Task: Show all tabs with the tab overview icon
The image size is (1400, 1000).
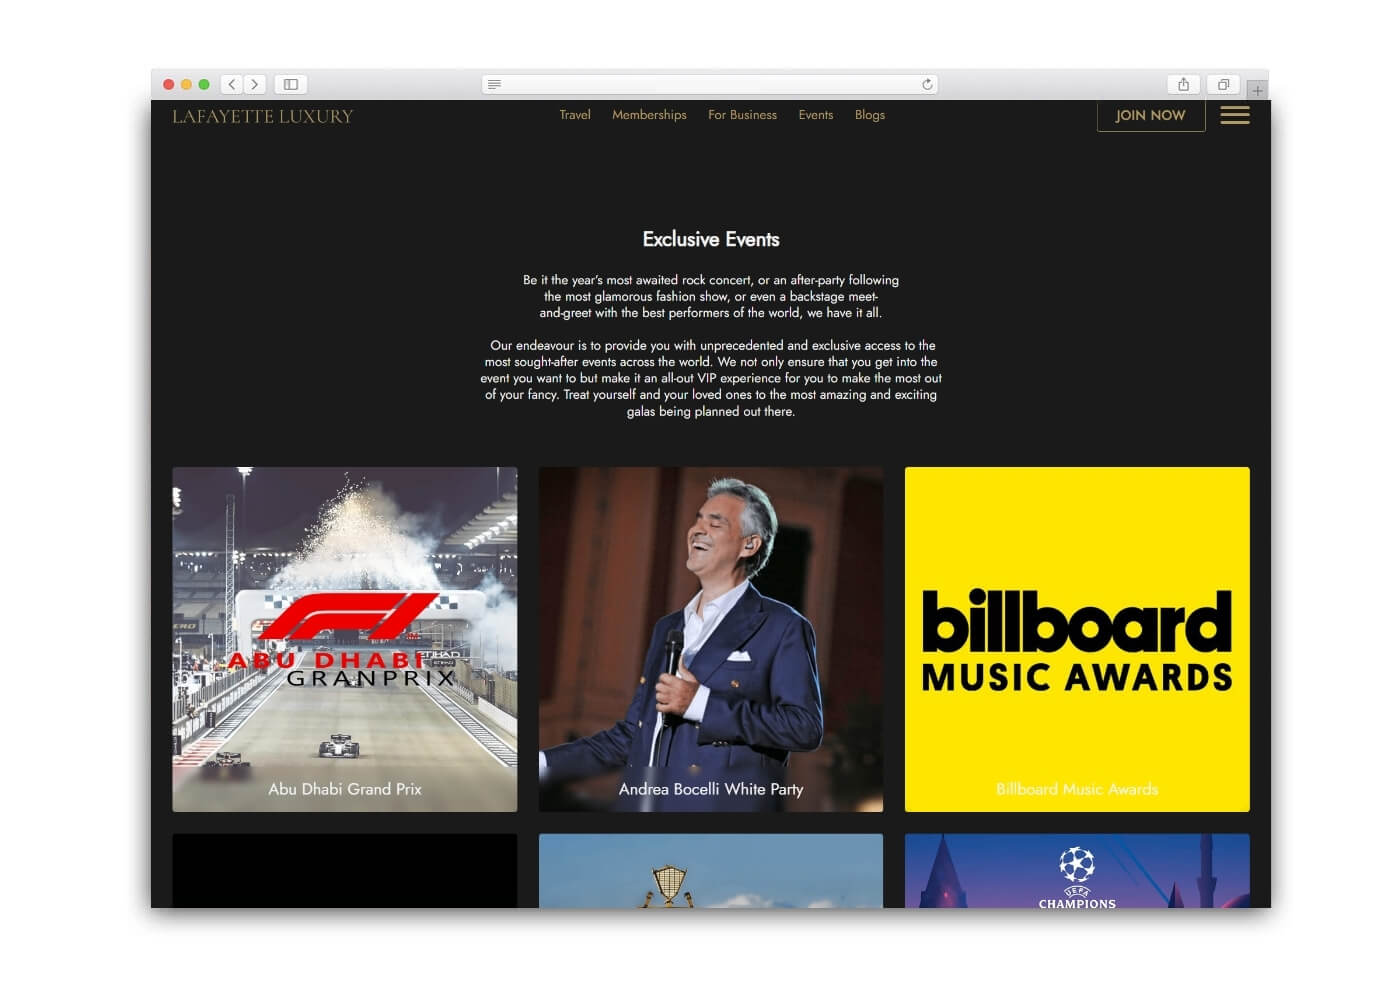Action: [x=1223, y=85]
